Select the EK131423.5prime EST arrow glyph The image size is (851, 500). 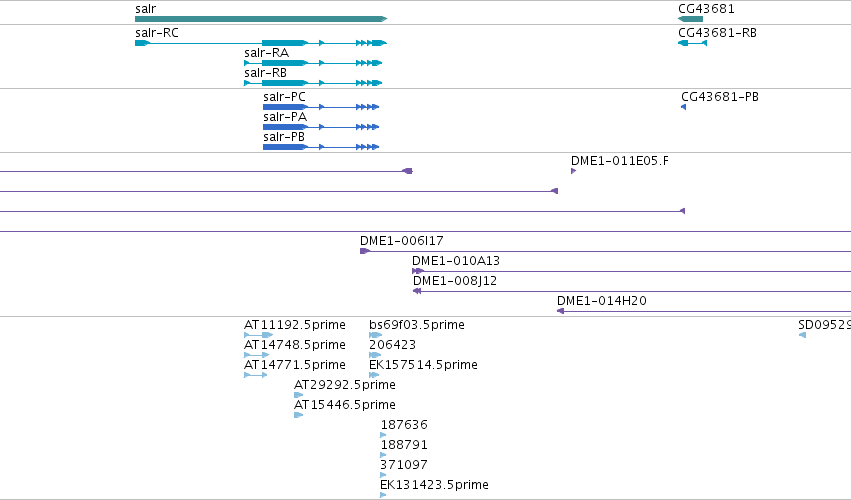pos(383,495)
